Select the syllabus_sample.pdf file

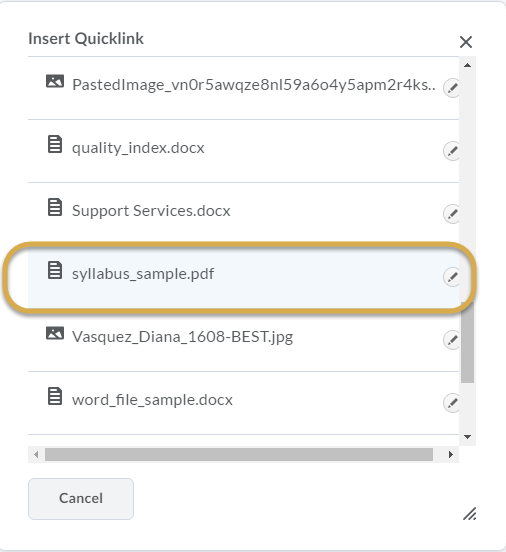(143, 274)
